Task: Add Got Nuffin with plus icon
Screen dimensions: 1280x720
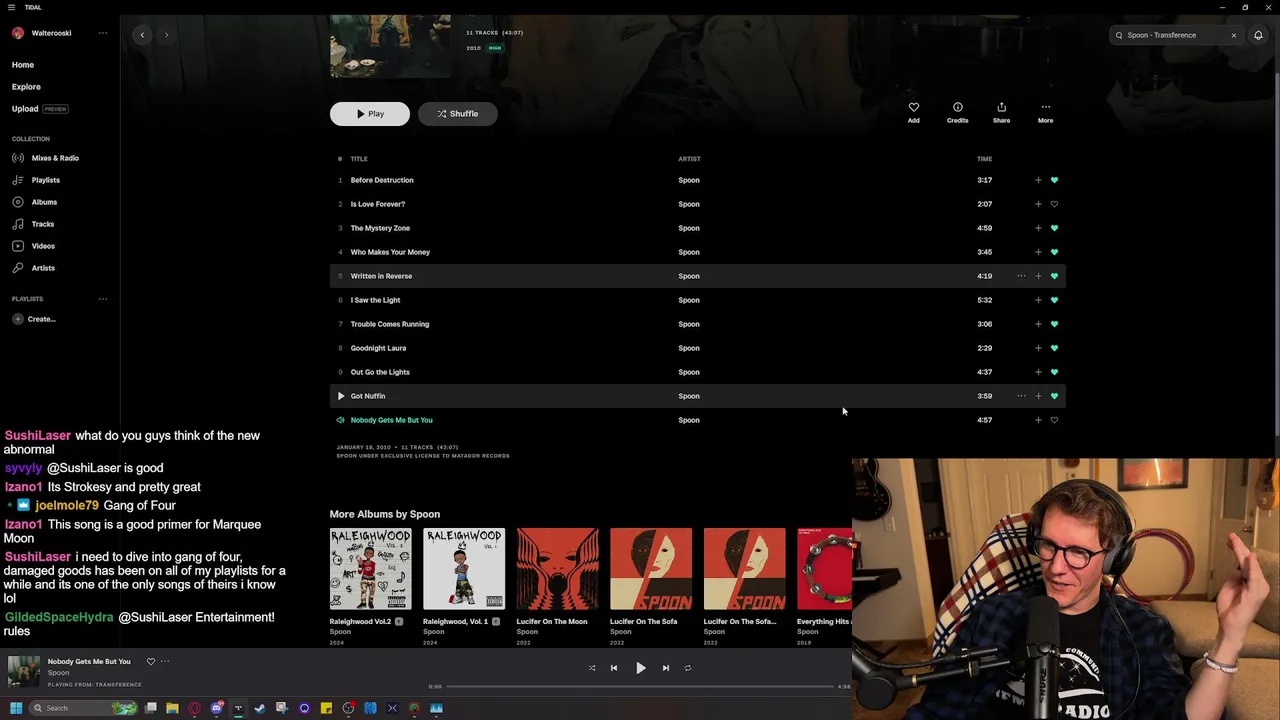Action: 1038,396
